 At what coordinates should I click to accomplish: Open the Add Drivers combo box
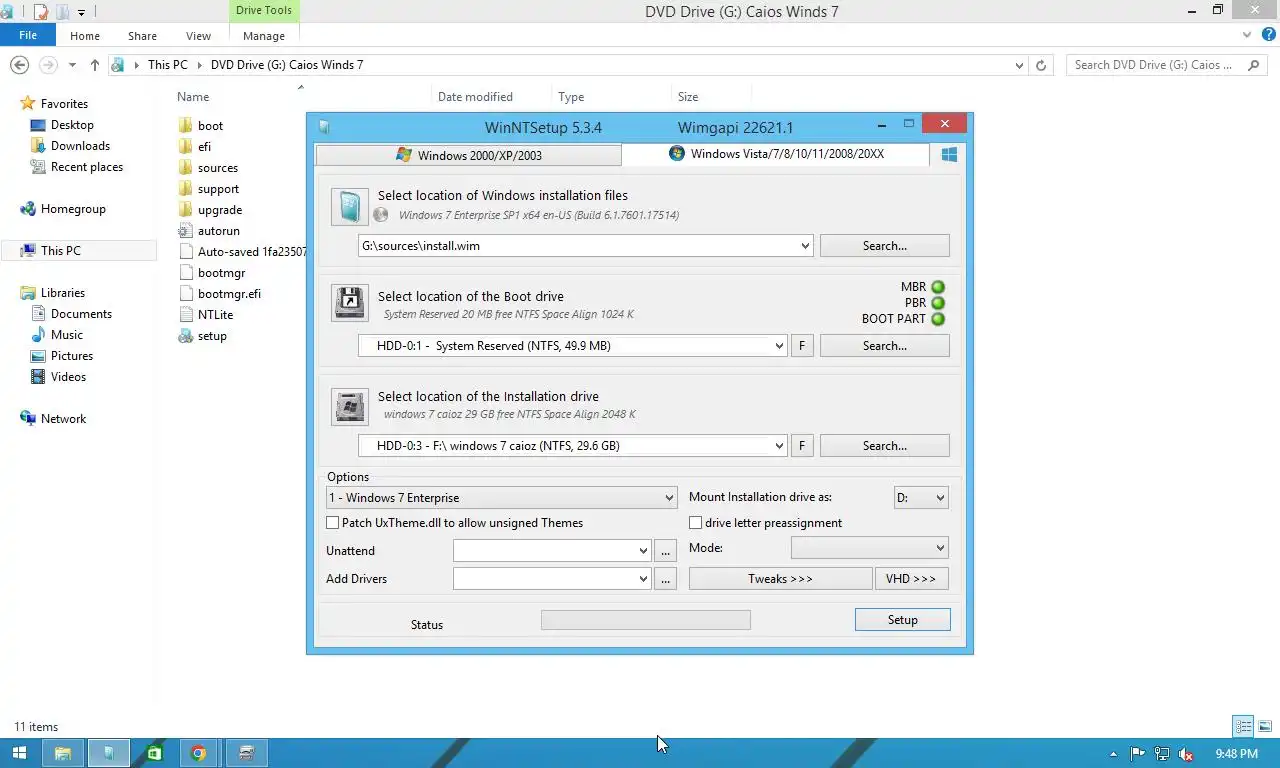552,579
